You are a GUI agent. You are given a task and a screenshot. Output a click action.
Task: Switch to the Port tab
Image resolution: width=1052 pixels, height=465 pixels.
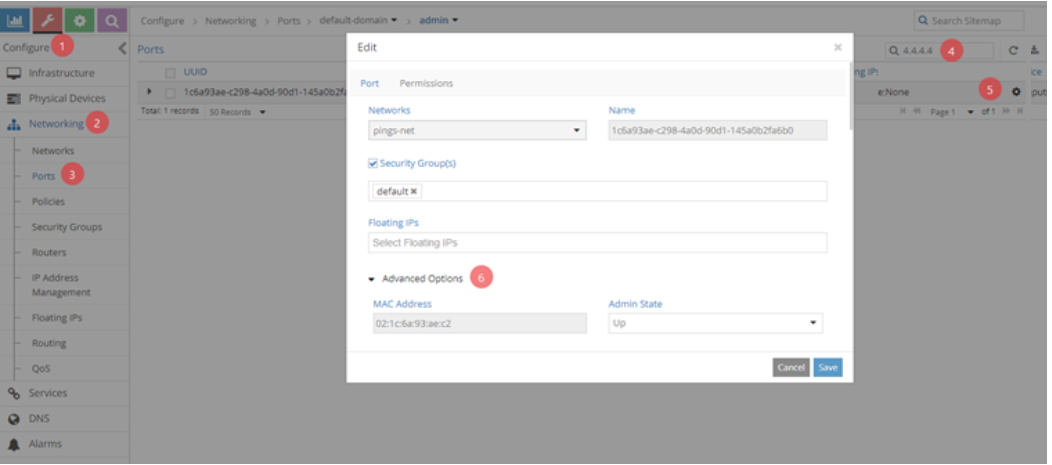pyautogui.click(x=370, y=83)
